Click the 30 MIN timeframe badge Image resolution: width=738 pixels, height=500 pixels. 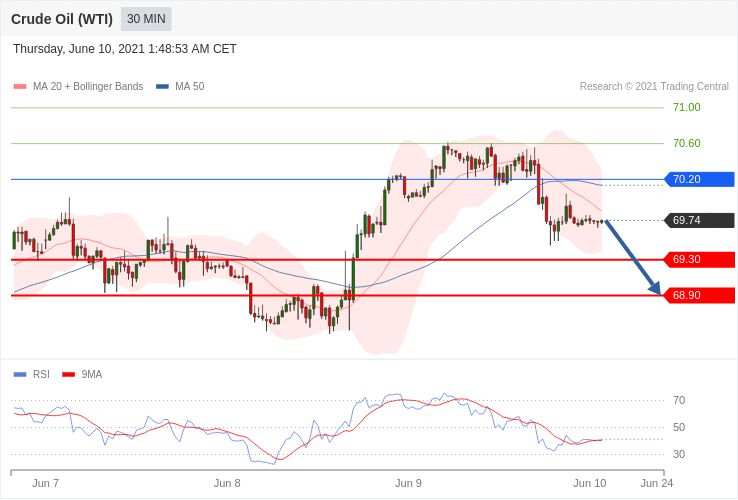(146, 19)
